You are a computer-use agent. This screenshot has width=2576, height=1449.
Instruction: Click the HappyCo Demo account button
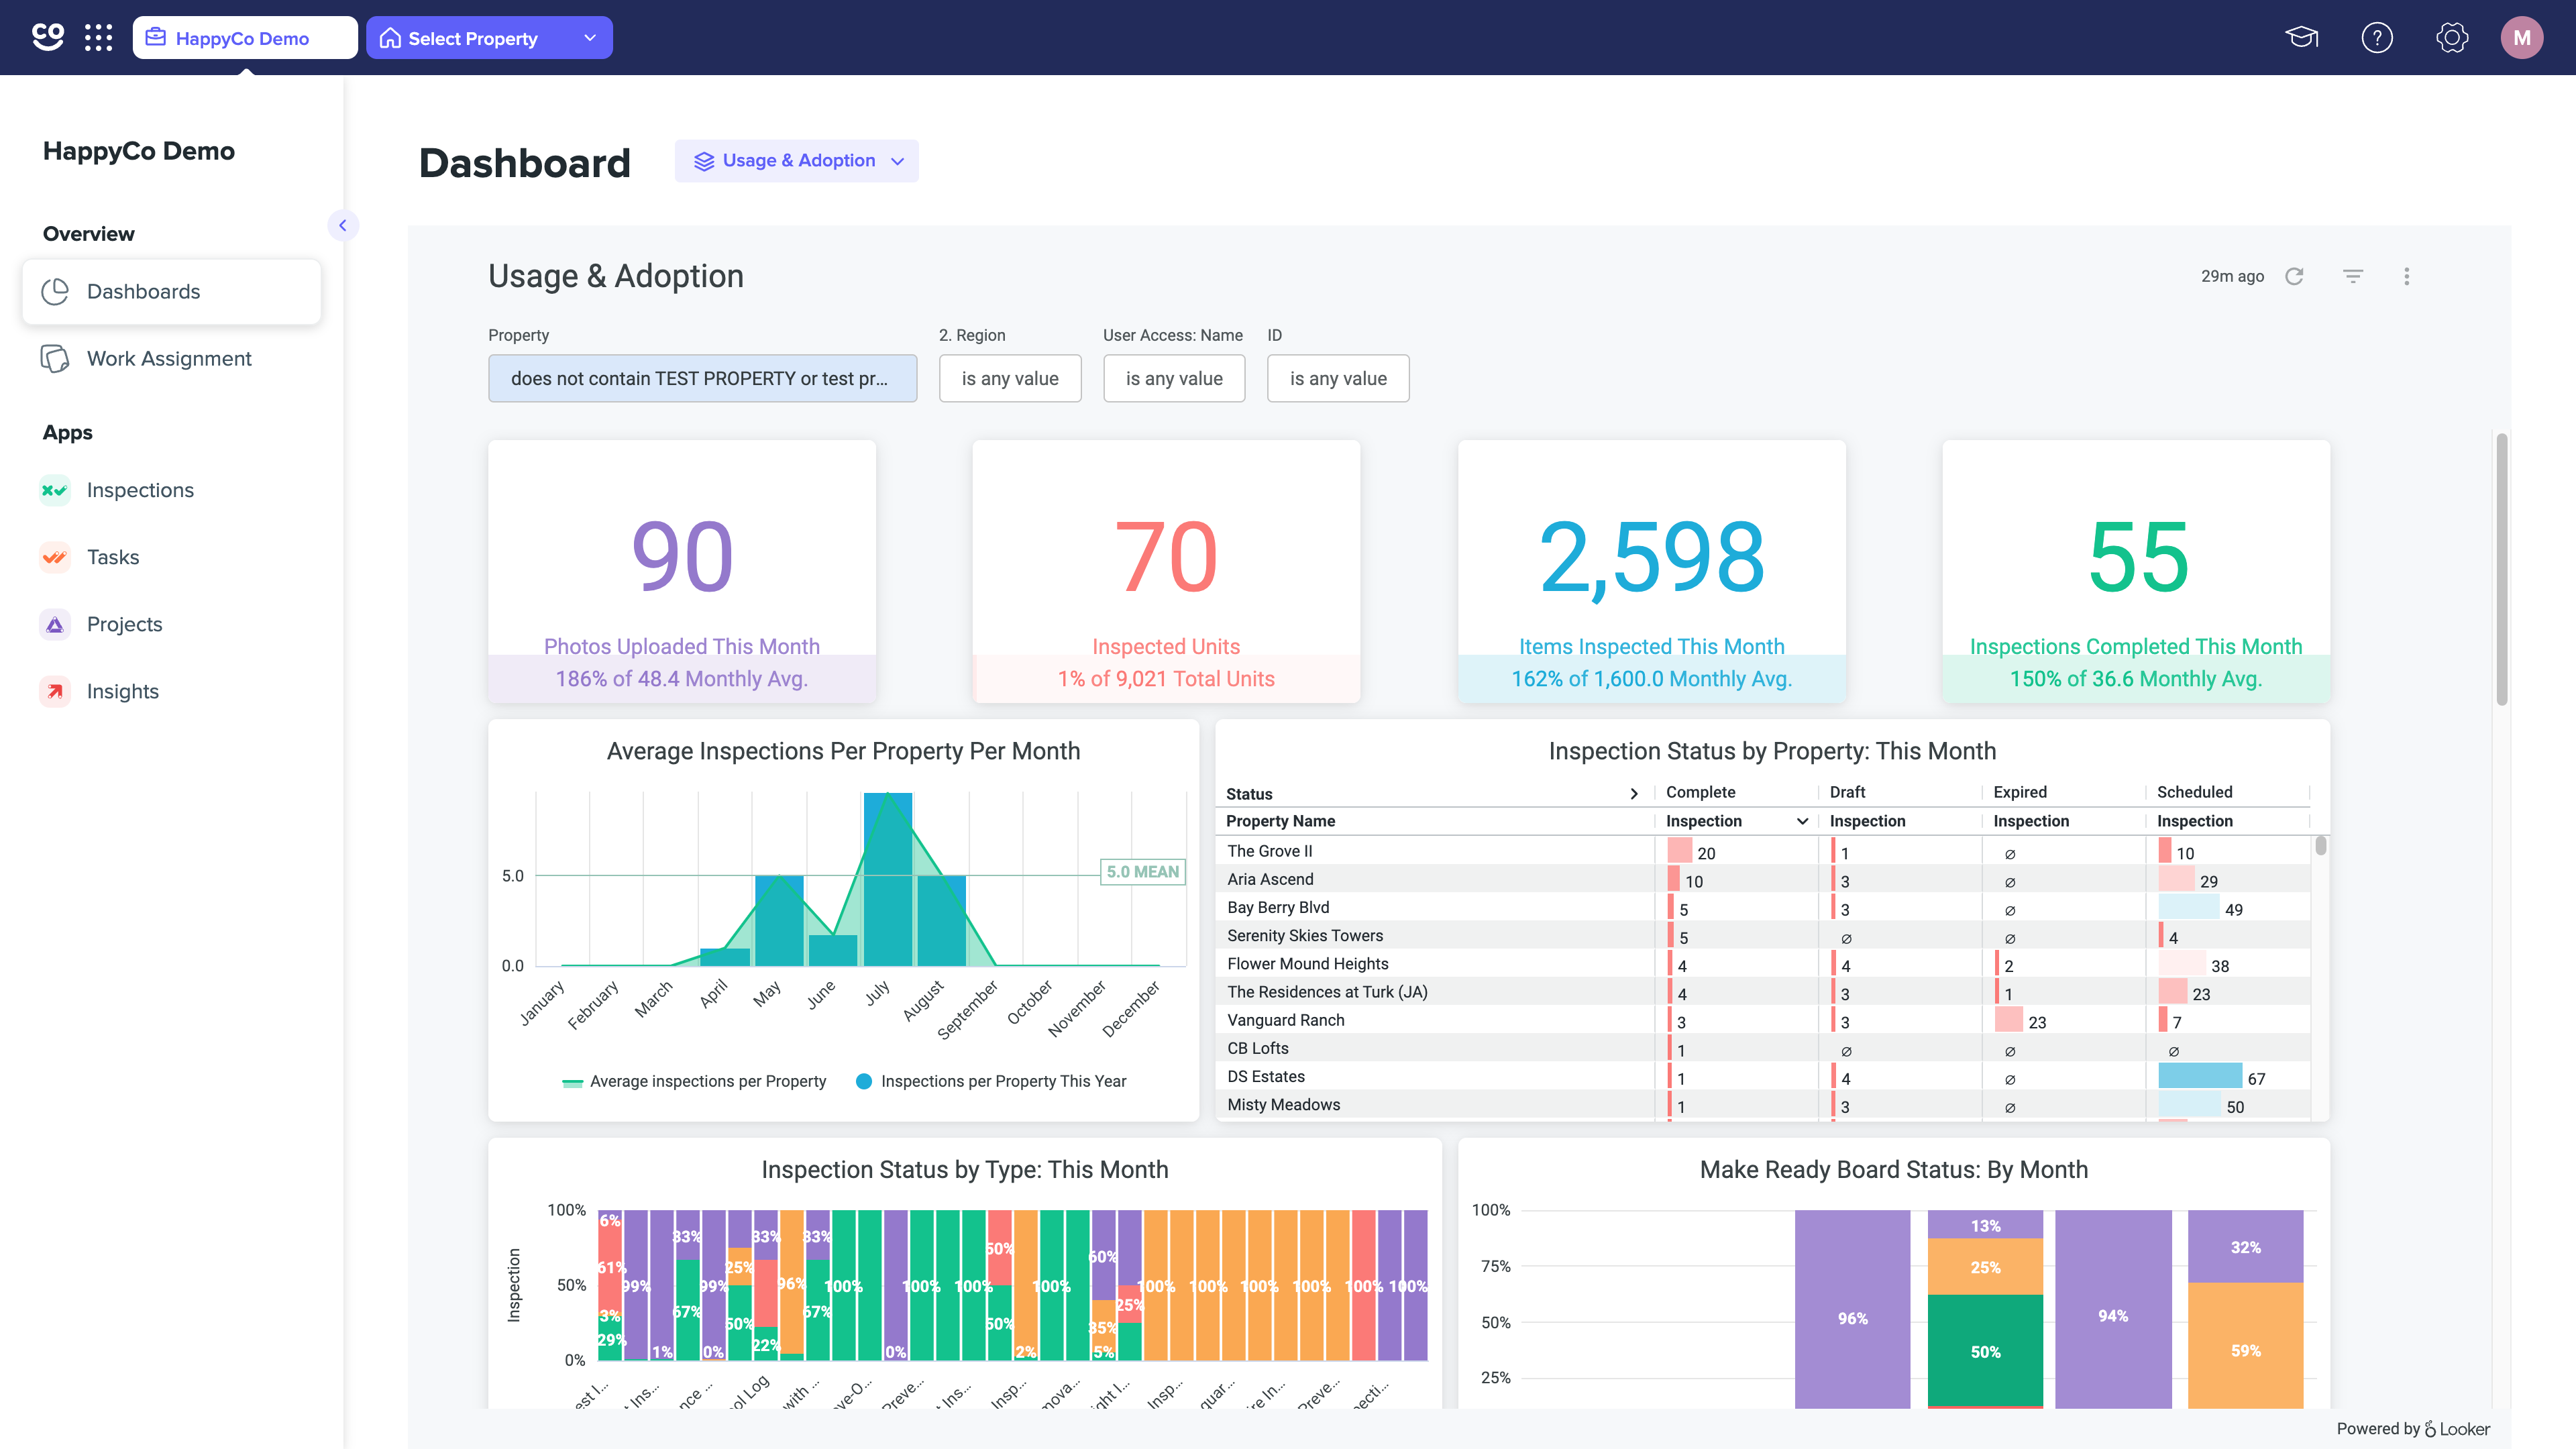point(245,38)
